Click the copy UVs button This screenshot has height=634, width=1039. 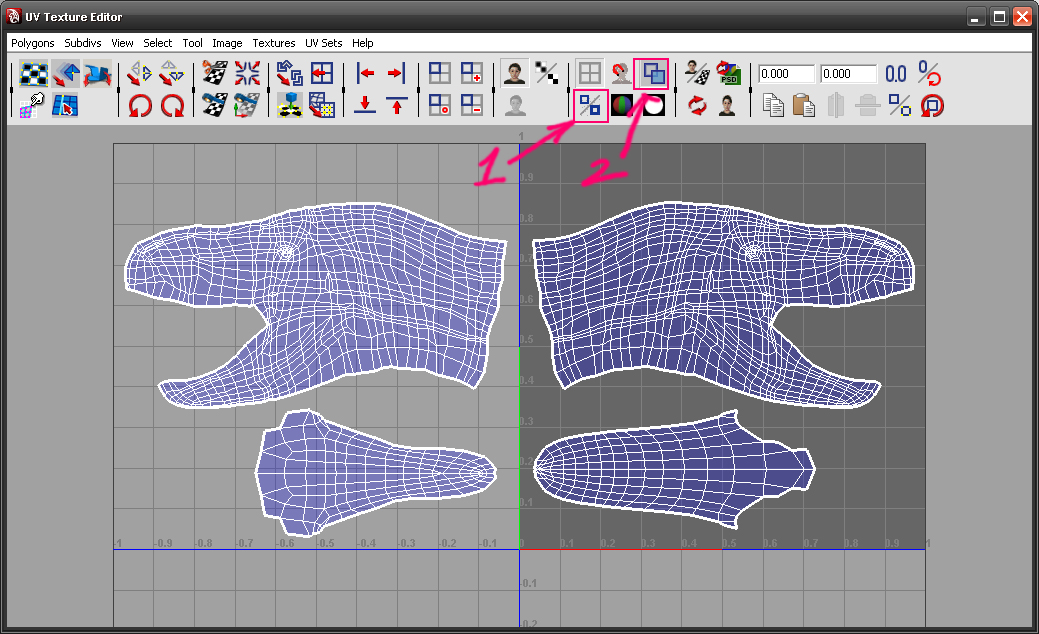[772, 104]
